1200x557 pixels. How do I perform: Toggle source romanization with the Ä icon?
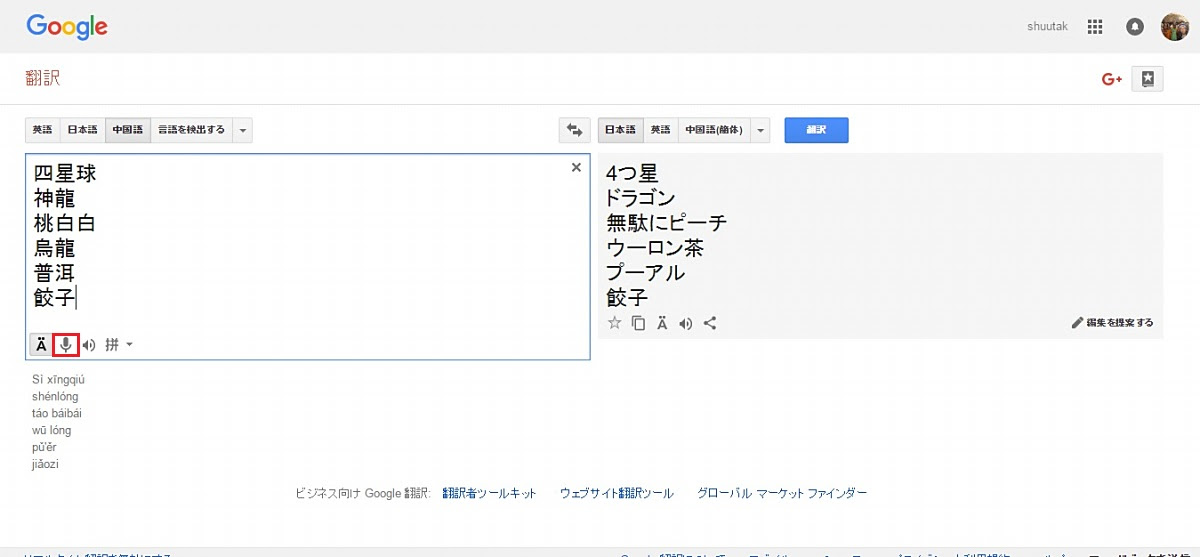41,345
